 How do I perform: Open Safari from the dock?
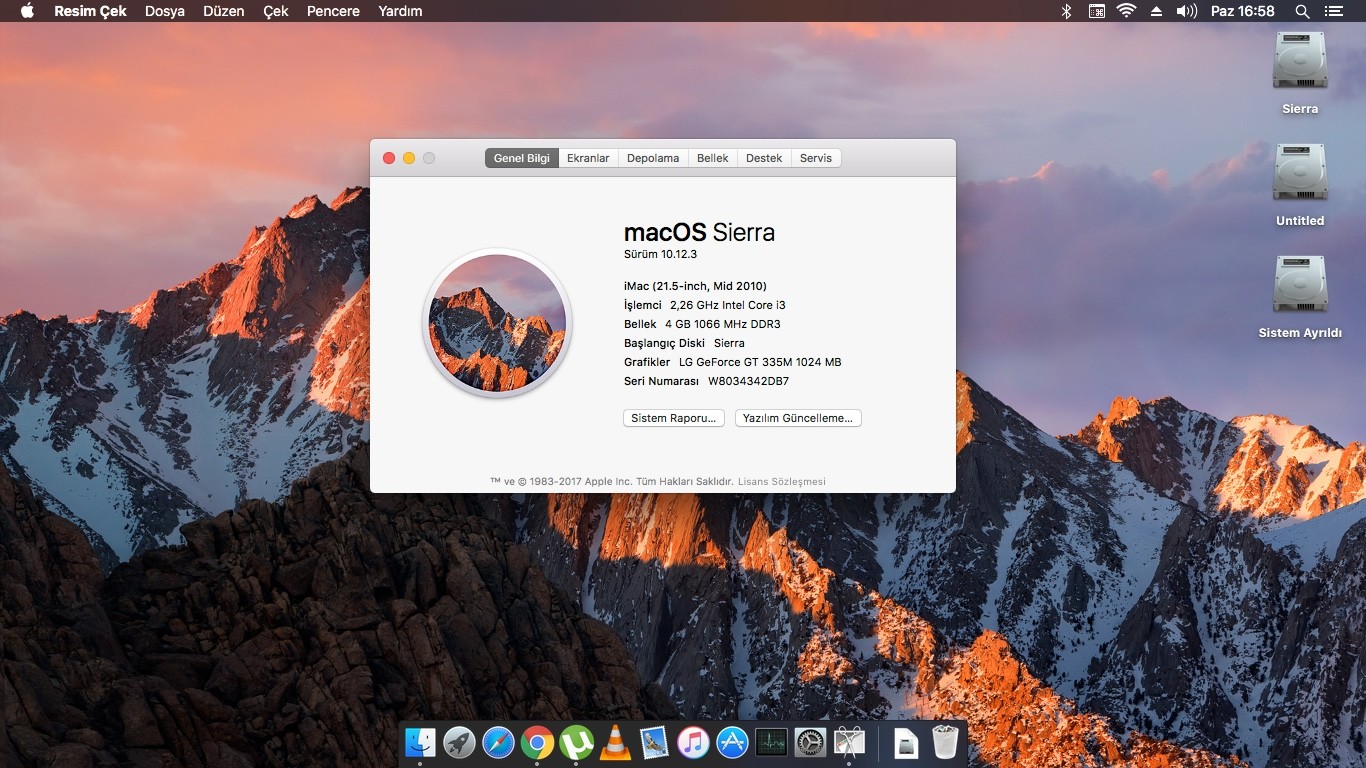pyautogui.click(x=498, y=742)
